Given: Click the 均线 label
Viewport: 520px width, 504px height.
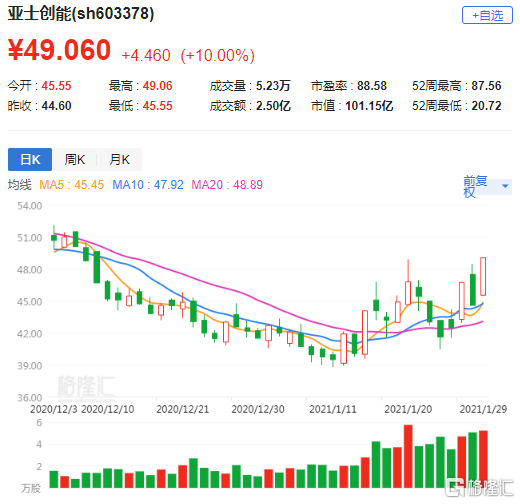Looking at the screenshot, I should tap(20, 185).
